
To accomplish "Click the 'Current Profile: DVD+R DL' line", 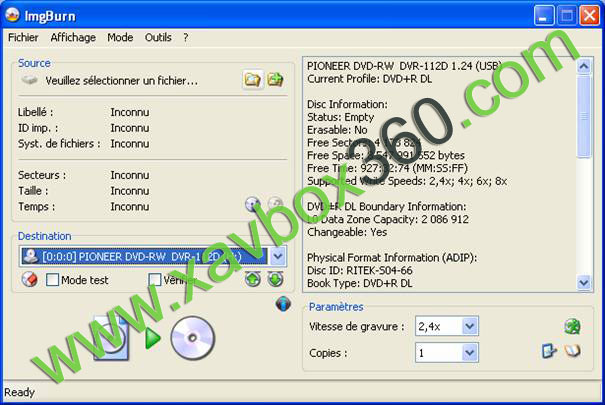I will click(369, 79).
